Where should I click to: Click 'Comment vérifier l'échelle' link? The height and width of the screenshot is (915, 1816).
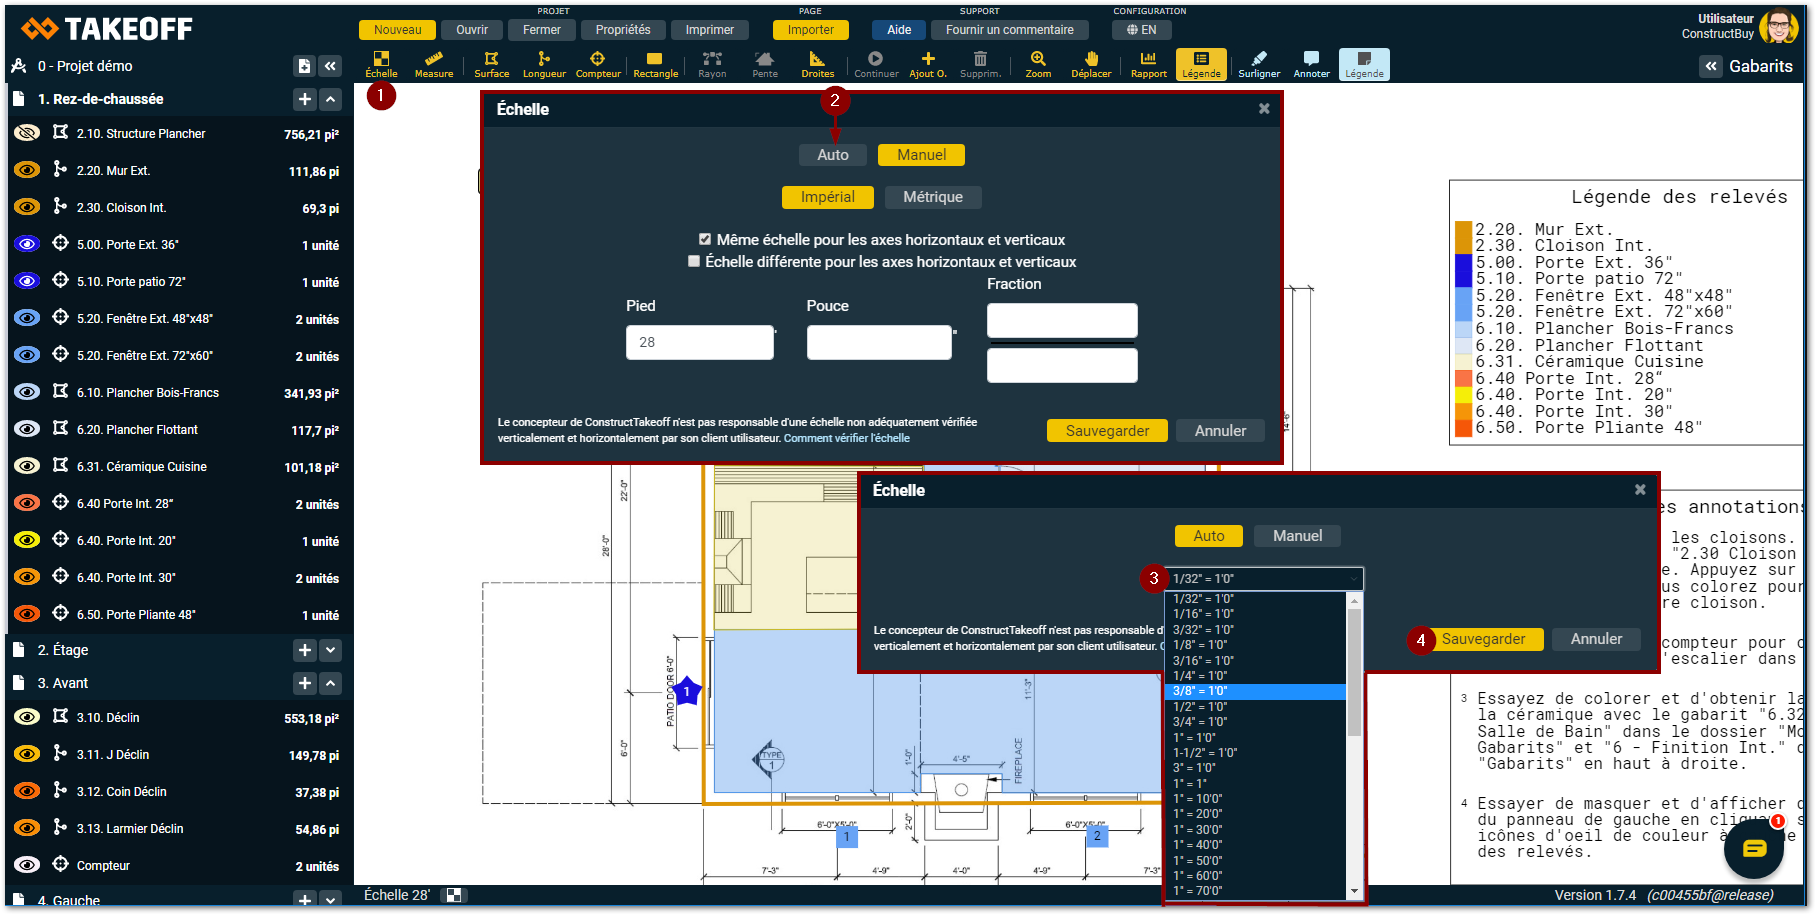coord(847,438)
